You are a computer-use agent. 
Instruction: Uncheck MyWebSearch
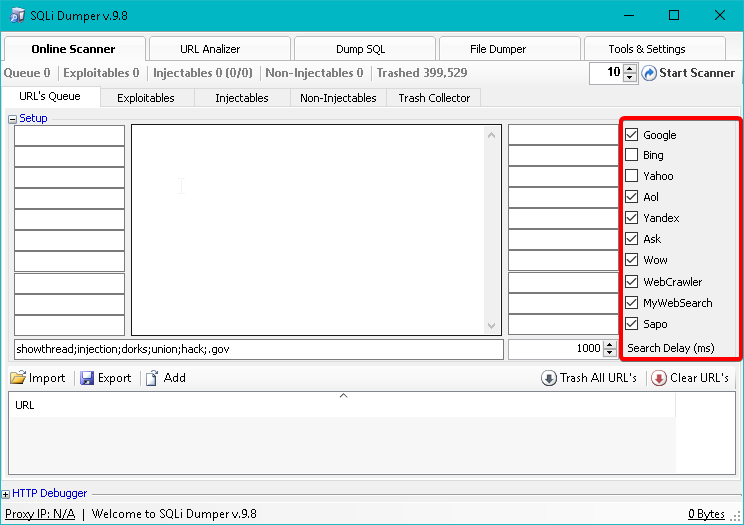[x=632, y=302]
